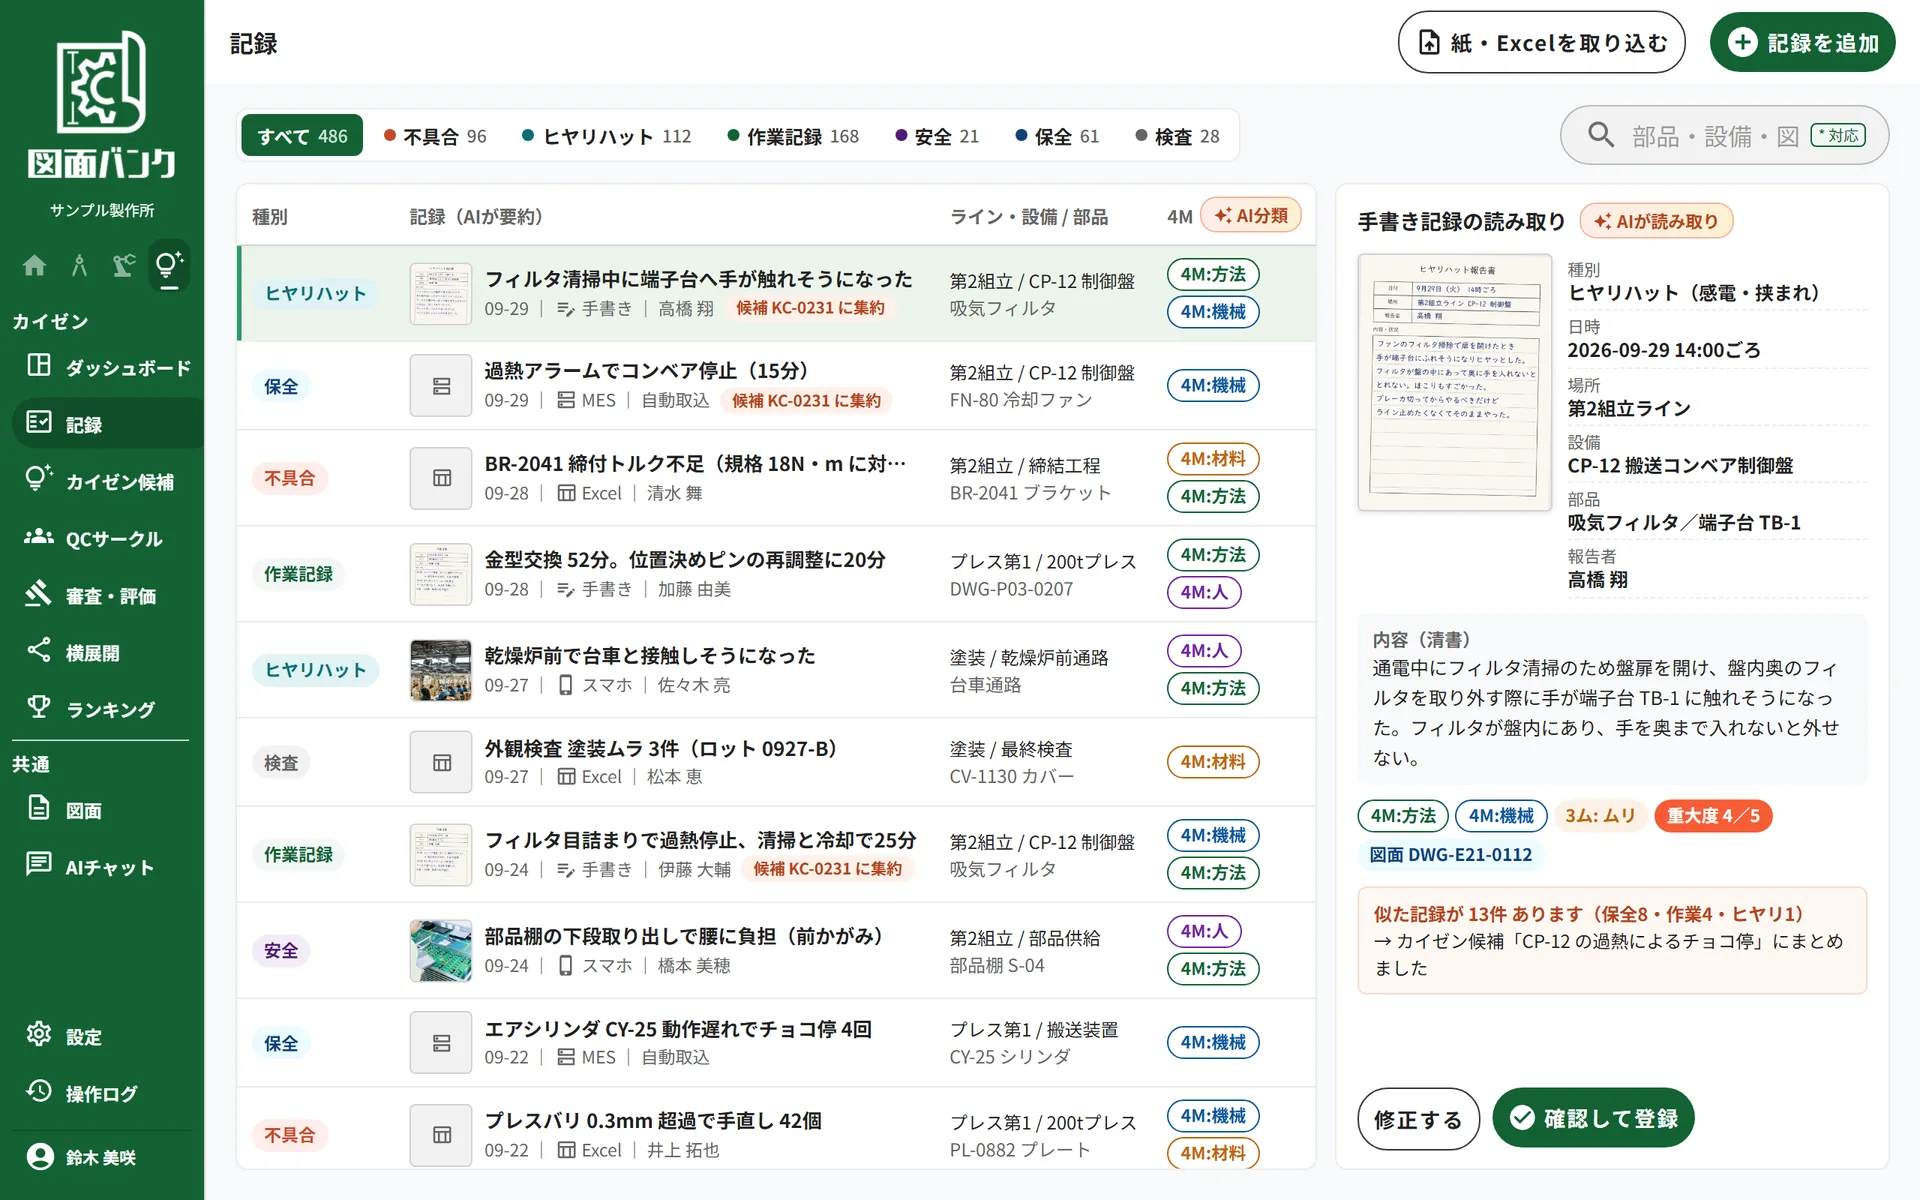Focus the 部品・設備・図 search field

1724,135
